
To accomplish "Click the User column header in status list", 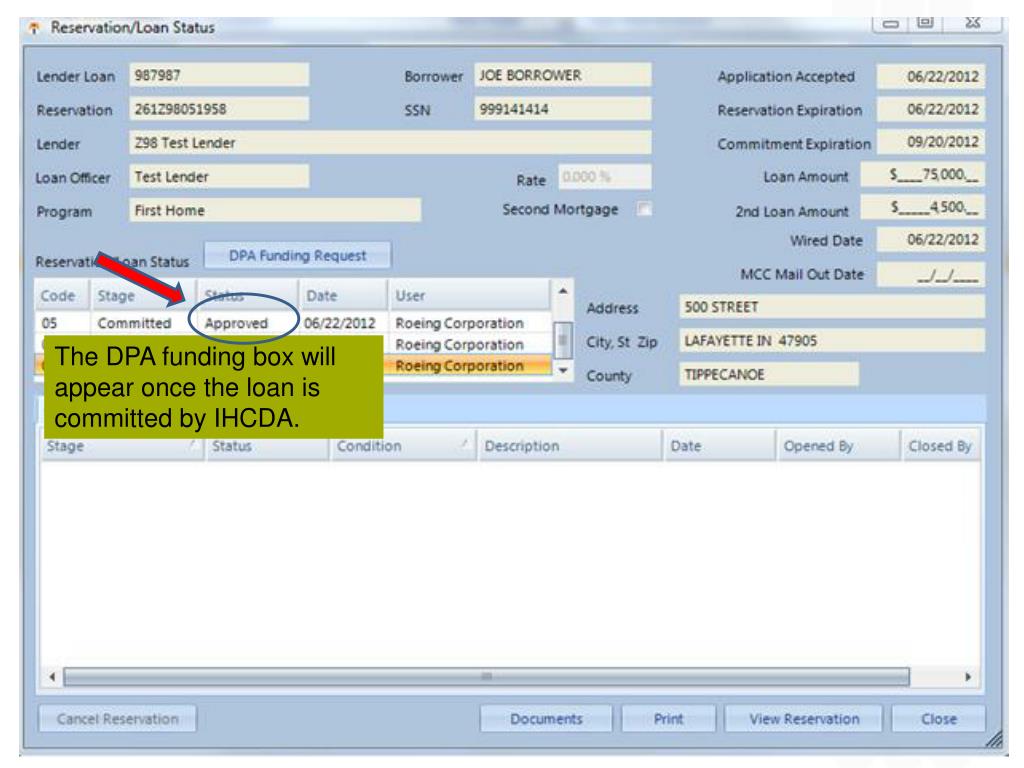I will tap(470, 295).
